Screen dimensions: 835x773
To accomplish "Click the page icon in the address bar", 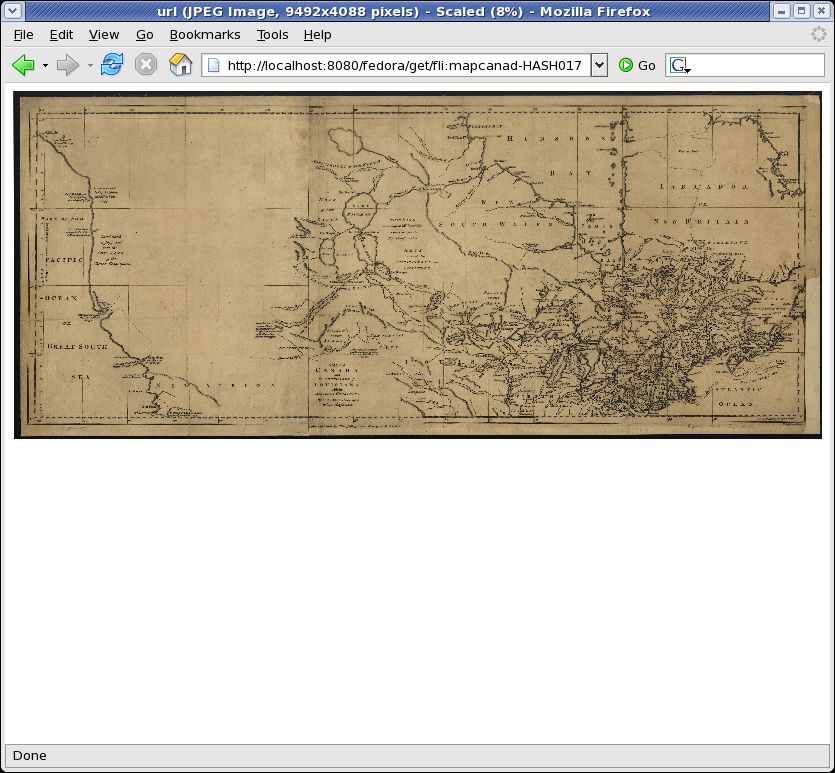I will (214, 65).
